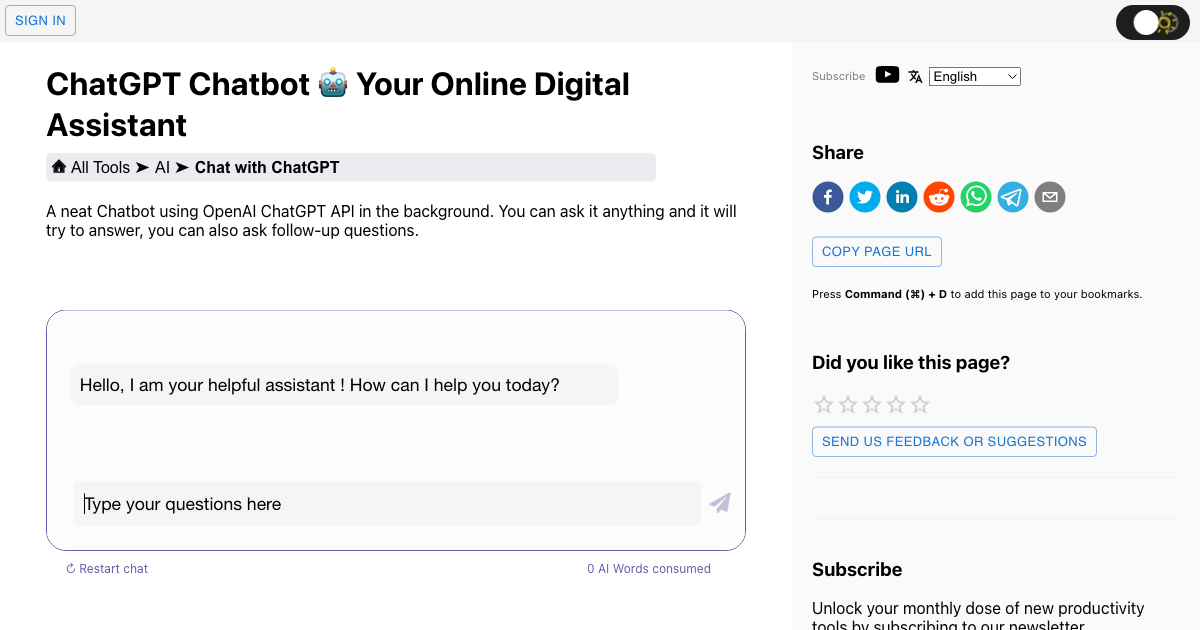Open the YouTube channel next to Subscribe
1200x630 pixels.
point(887,74)
